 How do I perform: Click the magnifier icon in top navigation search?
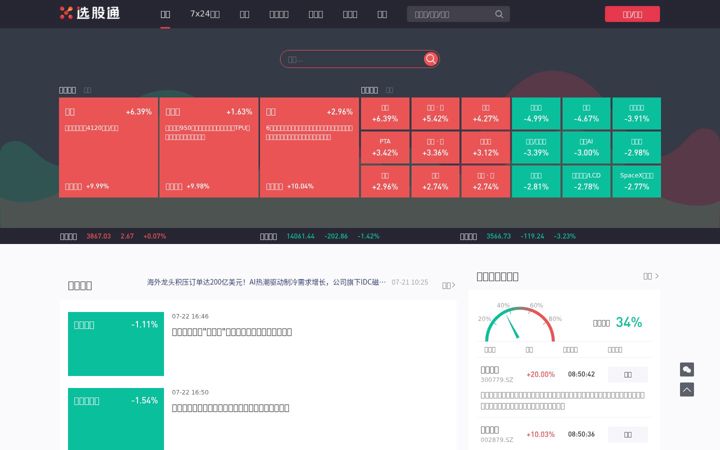point(499,14)
